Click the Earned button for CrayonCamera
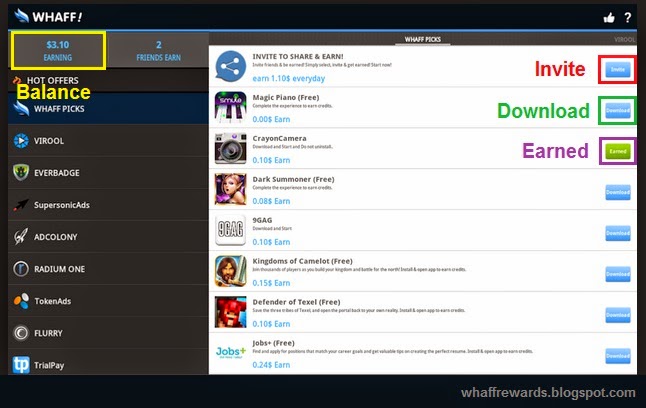The image size is (646, 408). pyautogui.click(x=618, y=151)
